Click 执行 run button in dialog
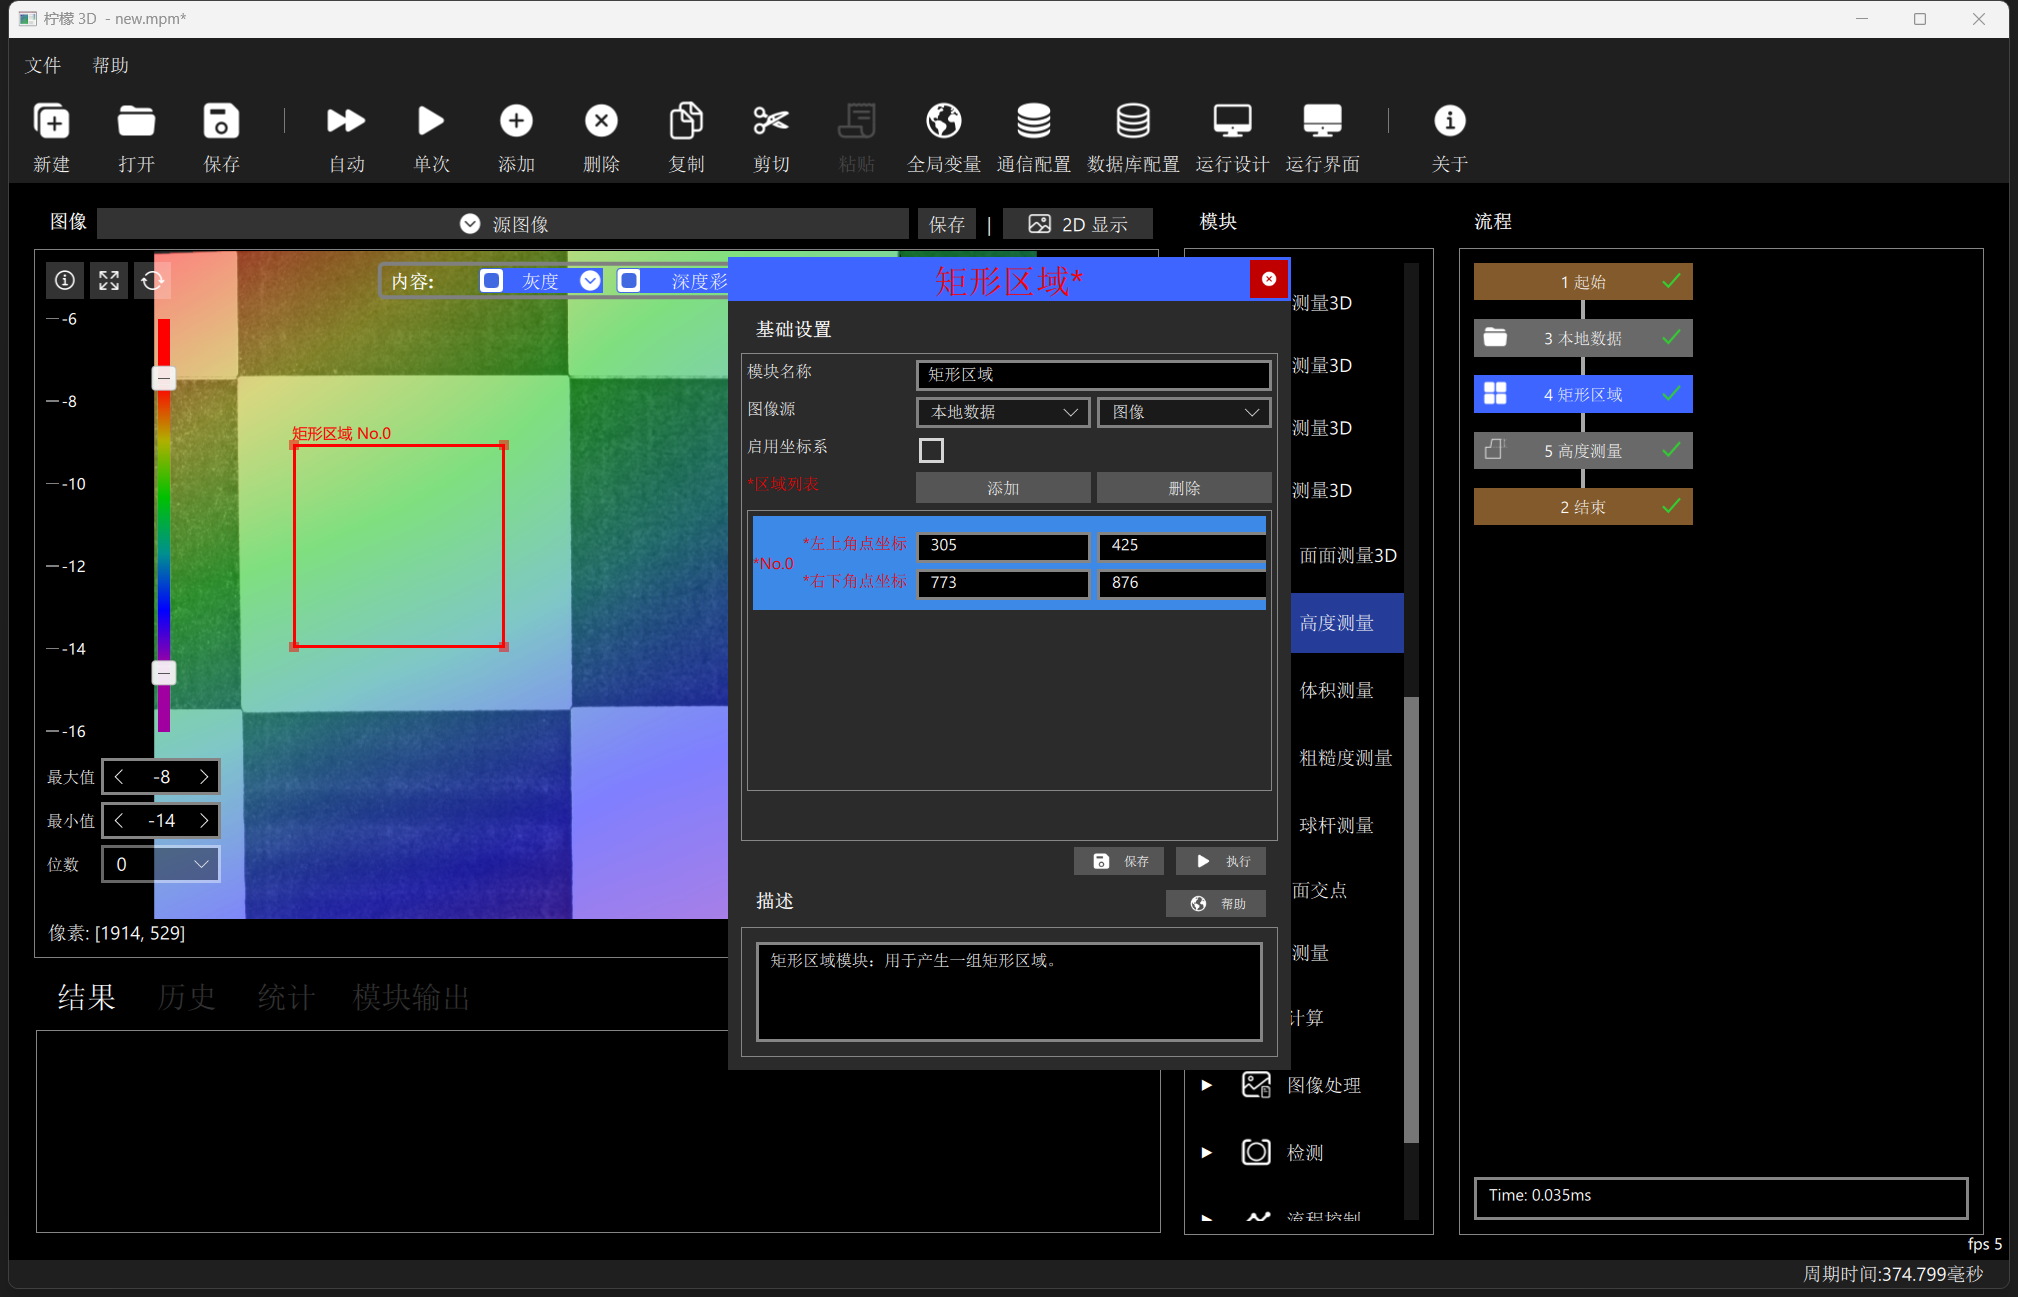This screenshot has height=1297, width=2018. (x=1221, y=861)
